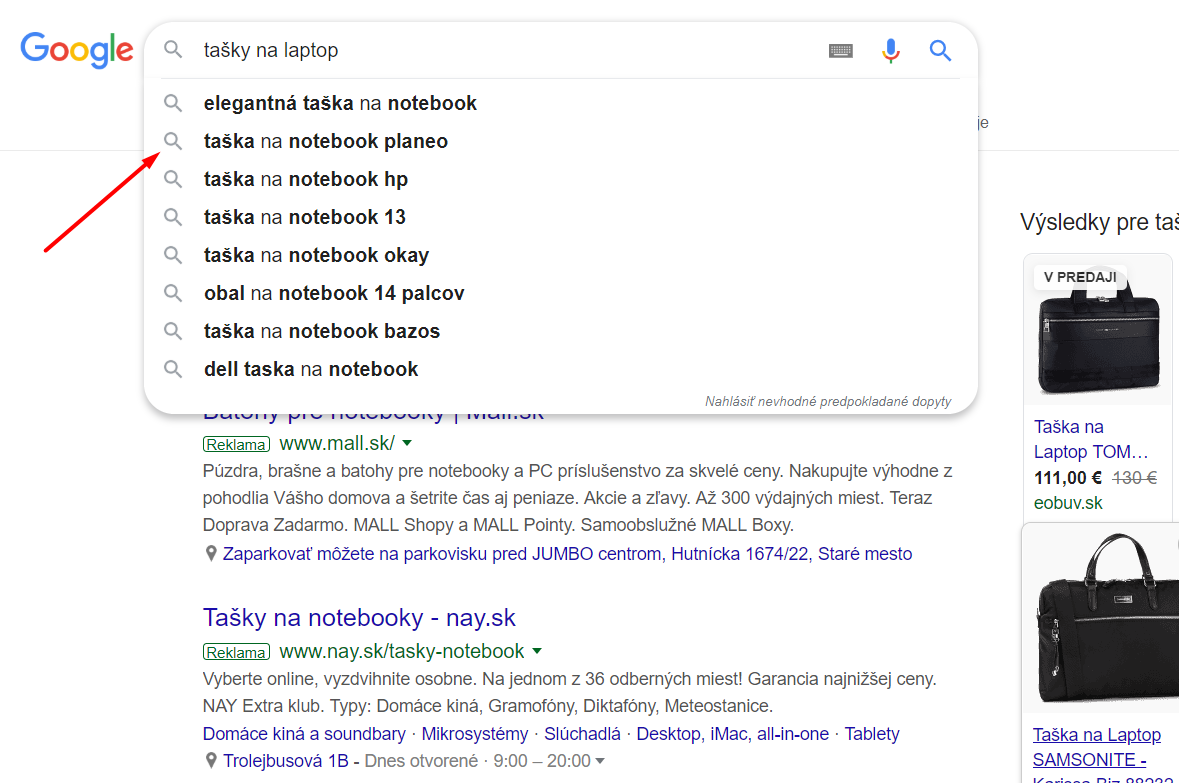Click the Google logo
The image size is (1179, 783).
tap(77, 50)
